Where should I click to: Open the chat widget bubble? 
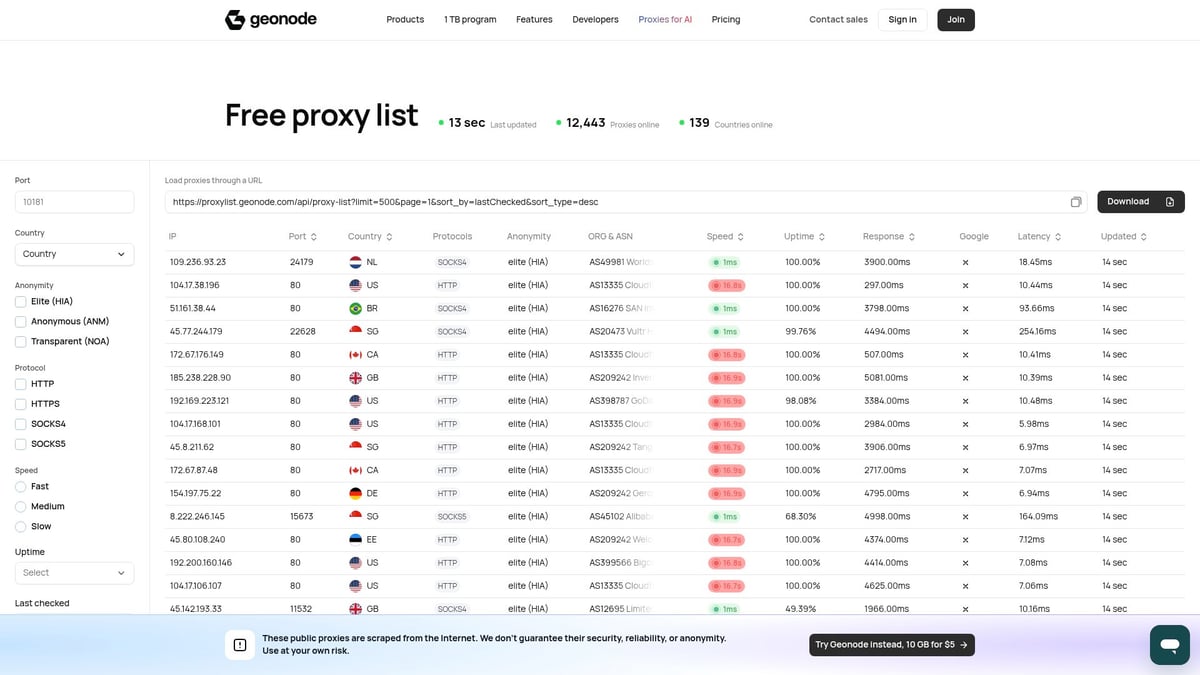tap(1169, 644)
